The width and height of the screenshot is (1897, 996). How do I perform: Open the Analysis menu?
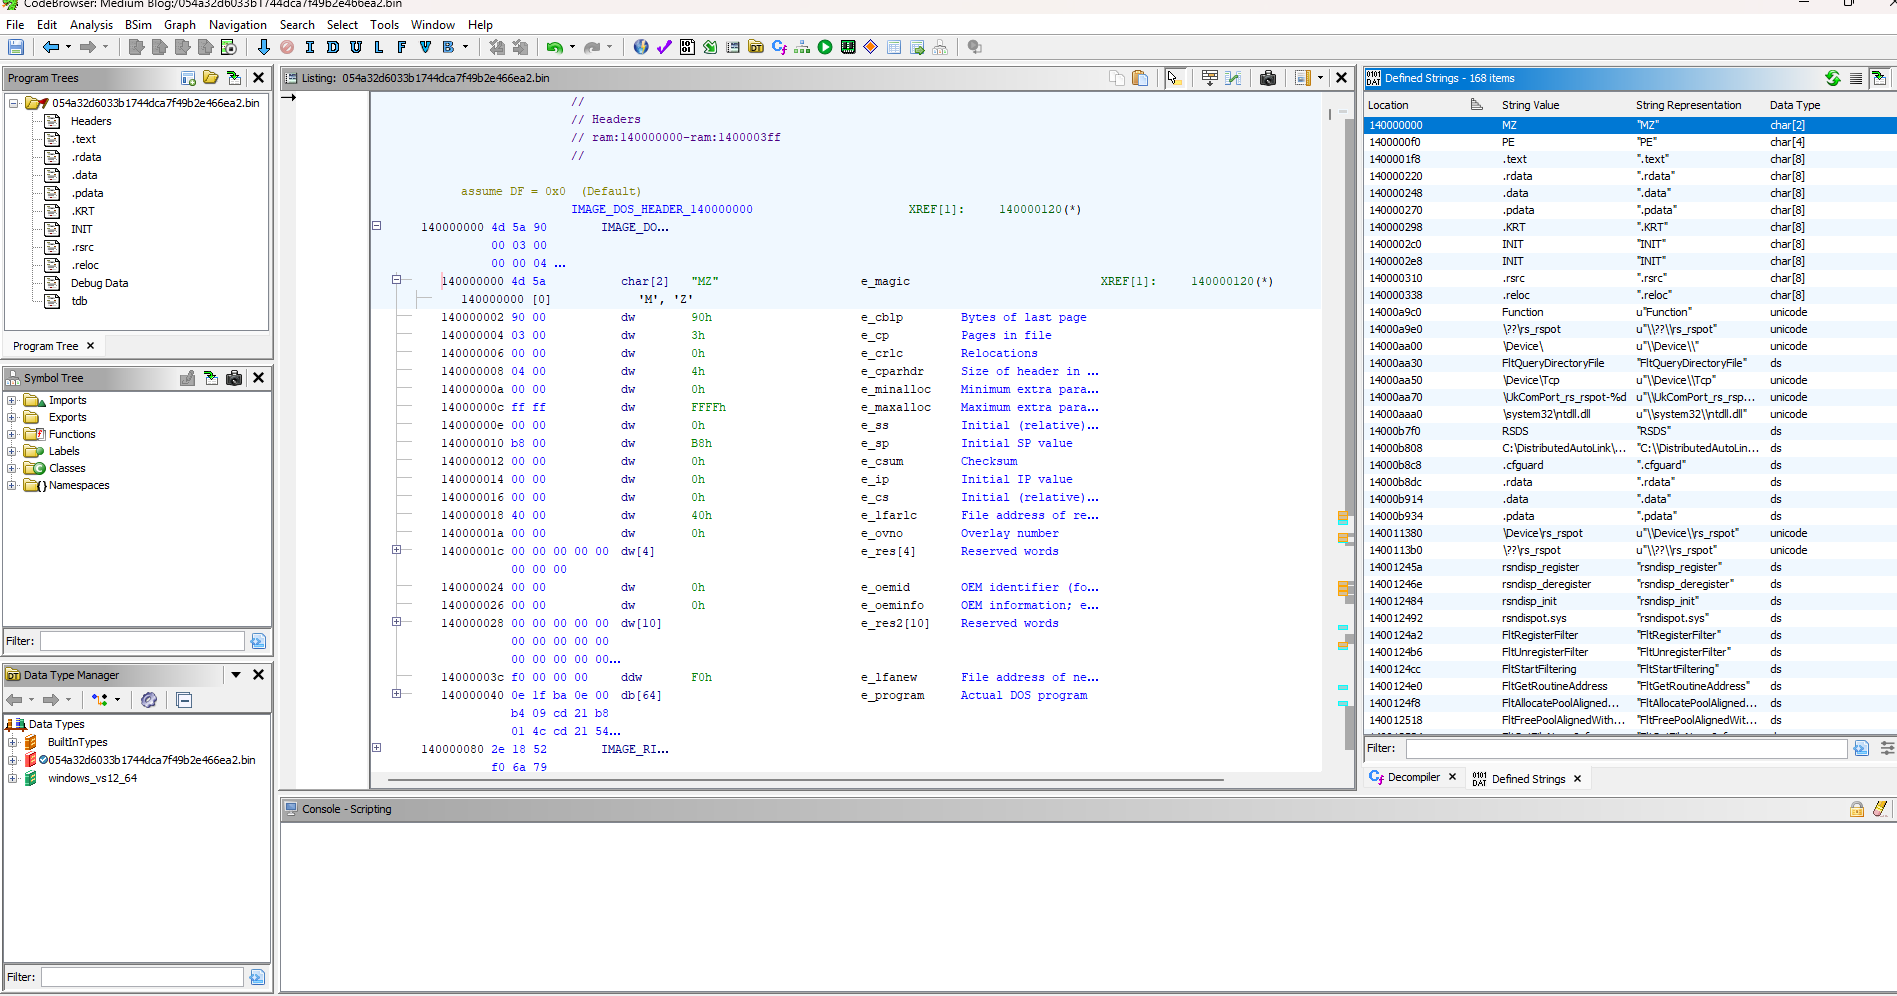tap(91, 25)
